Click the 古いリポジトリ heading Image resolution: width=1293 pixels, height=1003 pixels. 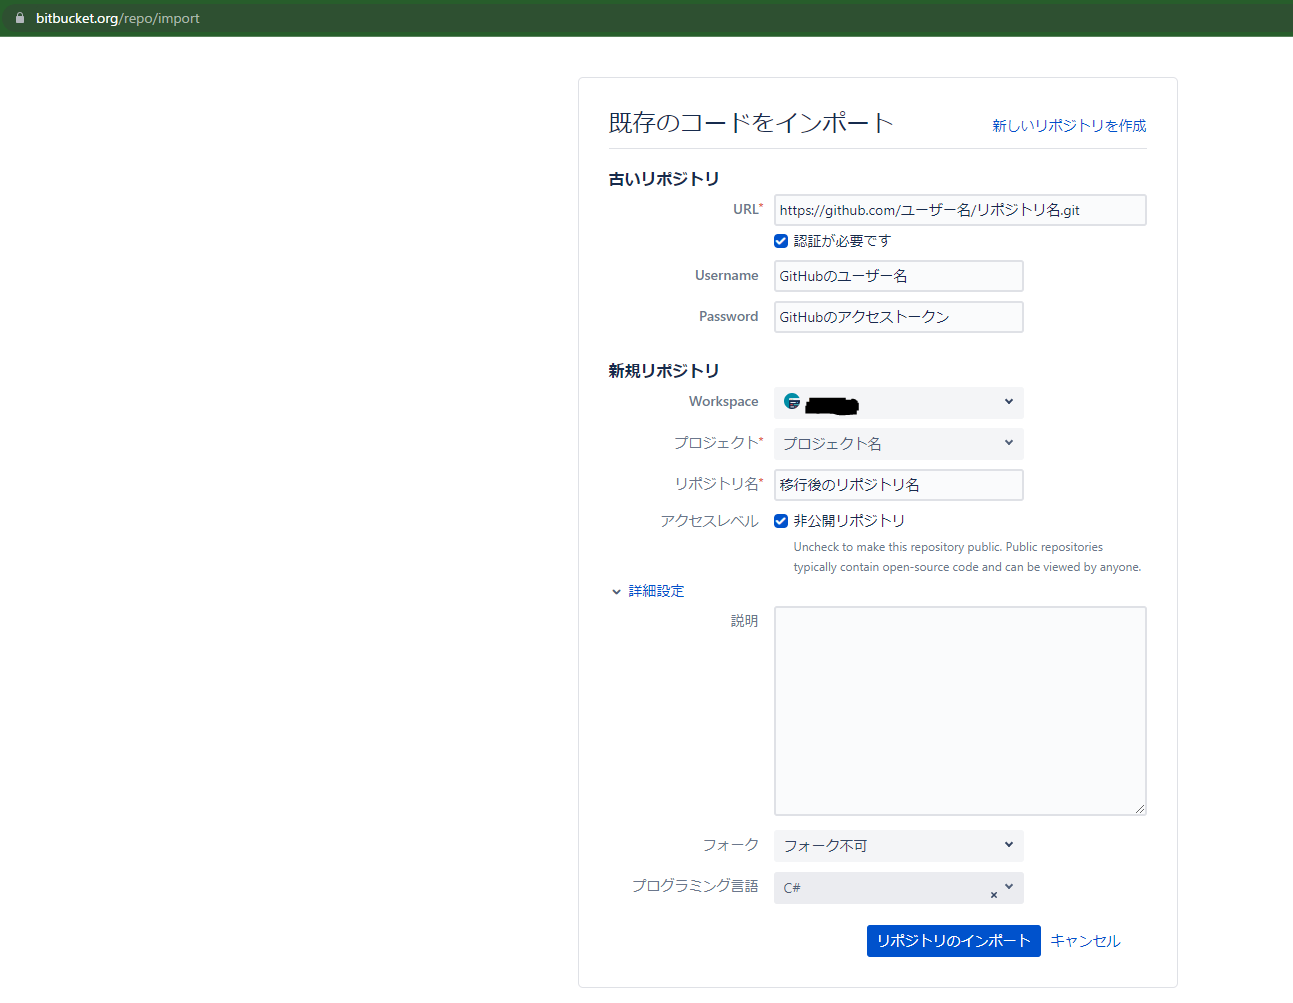(x=664, y=179)
